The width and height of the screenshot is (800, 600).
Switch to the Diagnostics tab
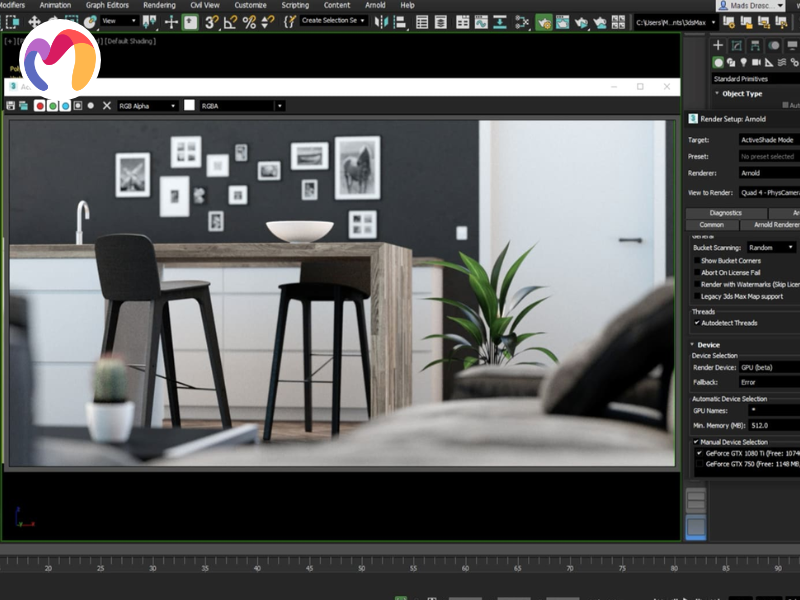click(x=725, y=213)
